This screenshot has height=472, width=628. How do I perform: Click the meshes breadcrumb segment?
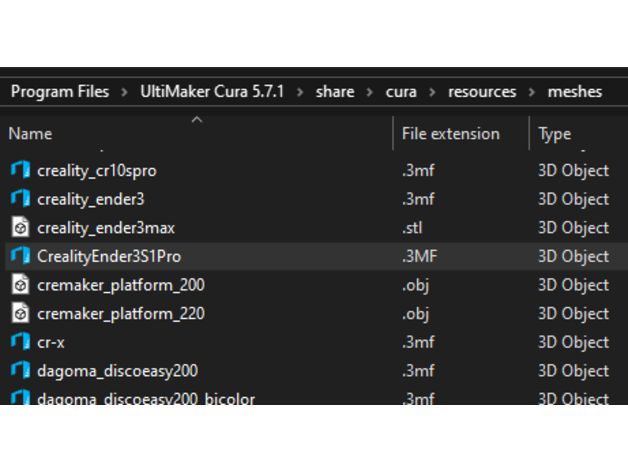coord(575,92)
